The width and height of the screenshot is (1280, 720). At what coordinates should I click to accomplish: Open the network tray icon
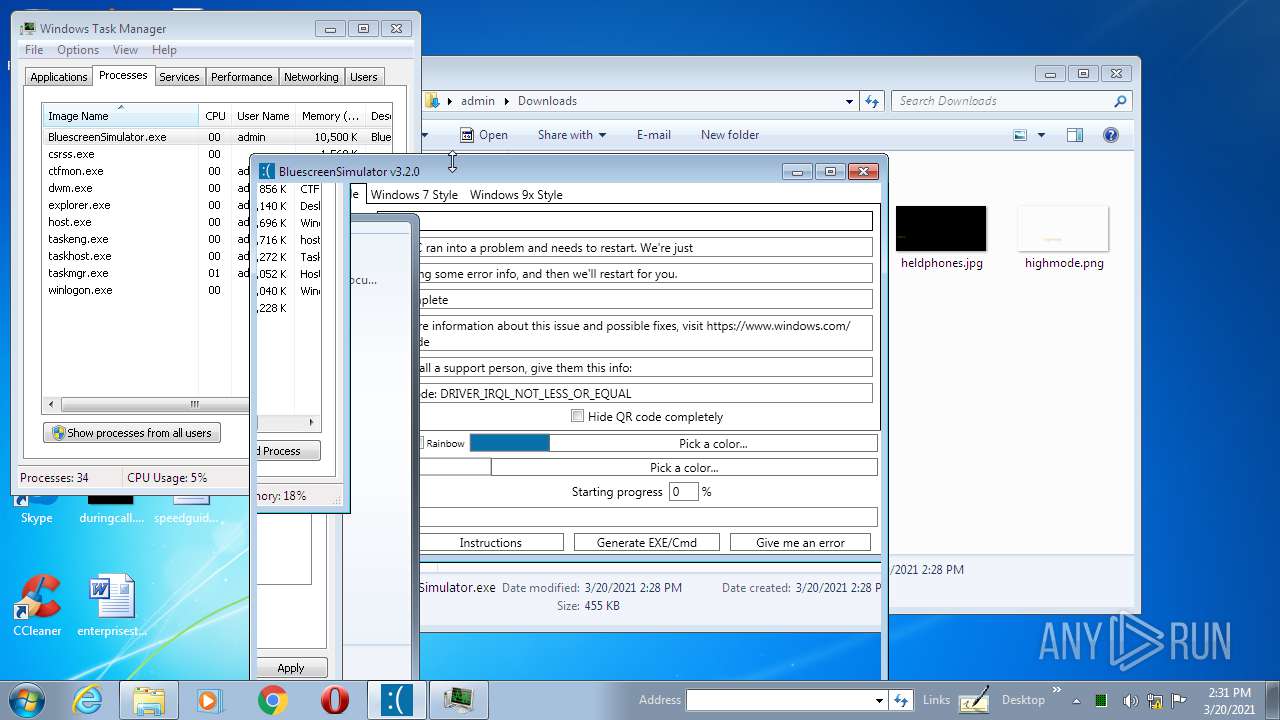point(1155,700)
